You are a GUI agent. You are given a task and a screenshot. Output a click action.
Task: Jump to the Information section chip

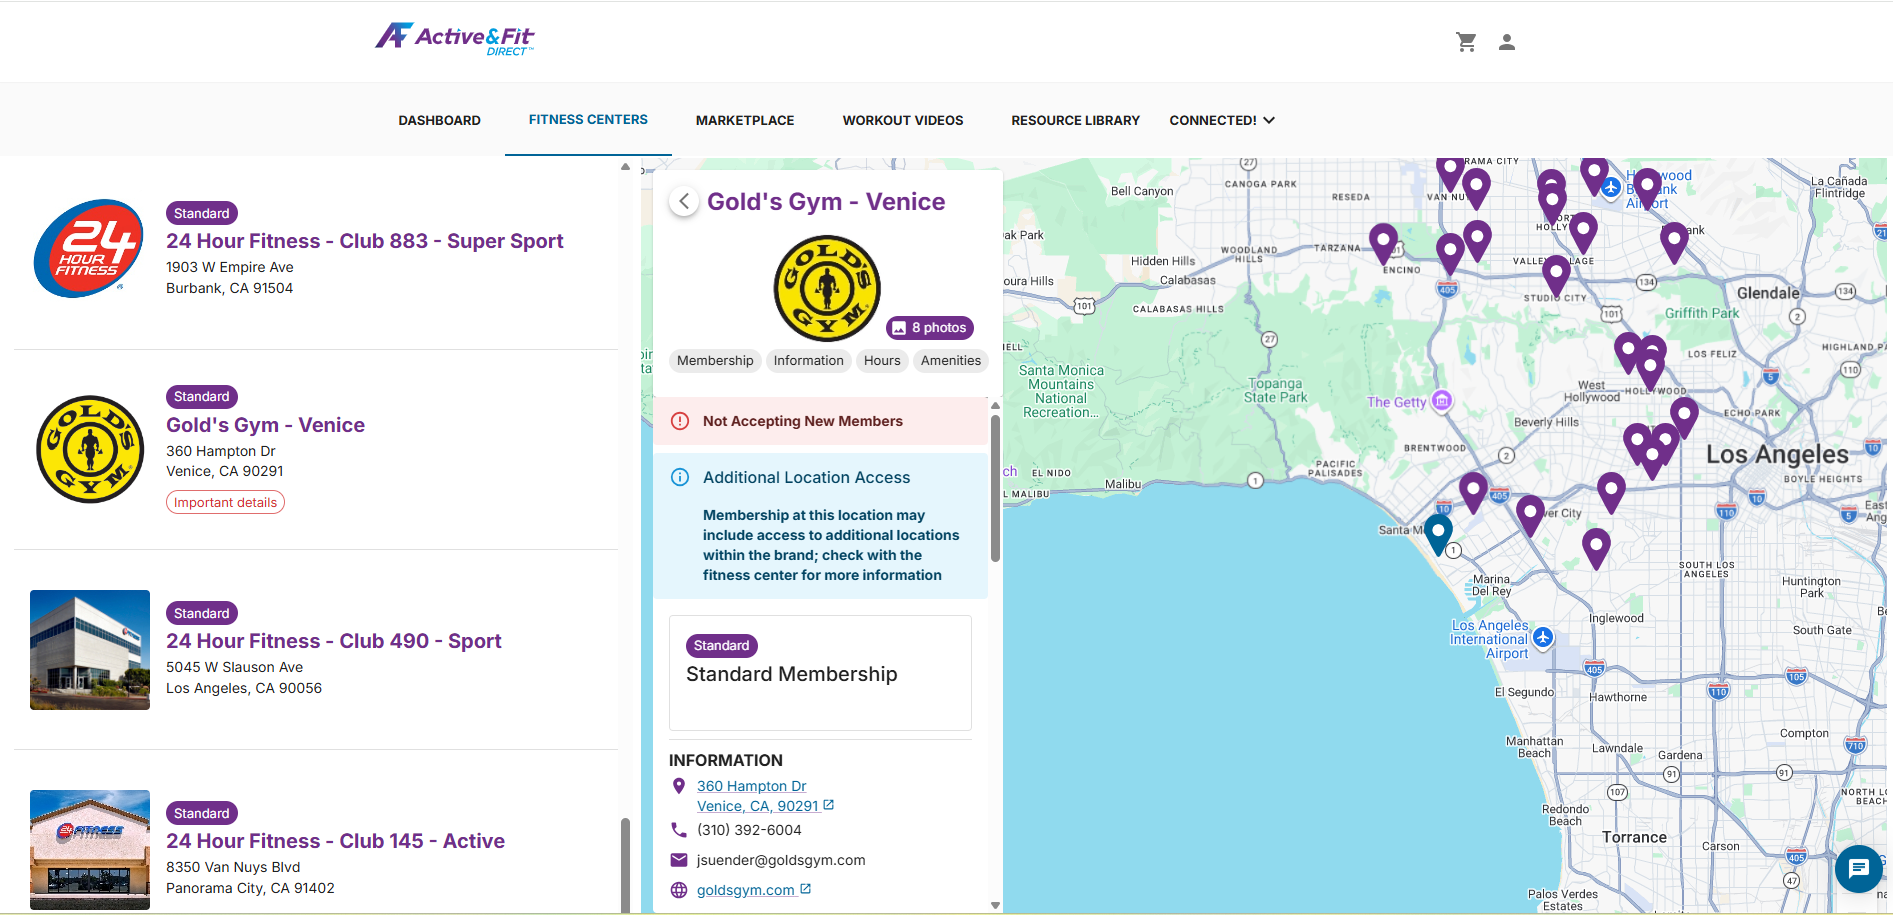(x=808, y=361)
